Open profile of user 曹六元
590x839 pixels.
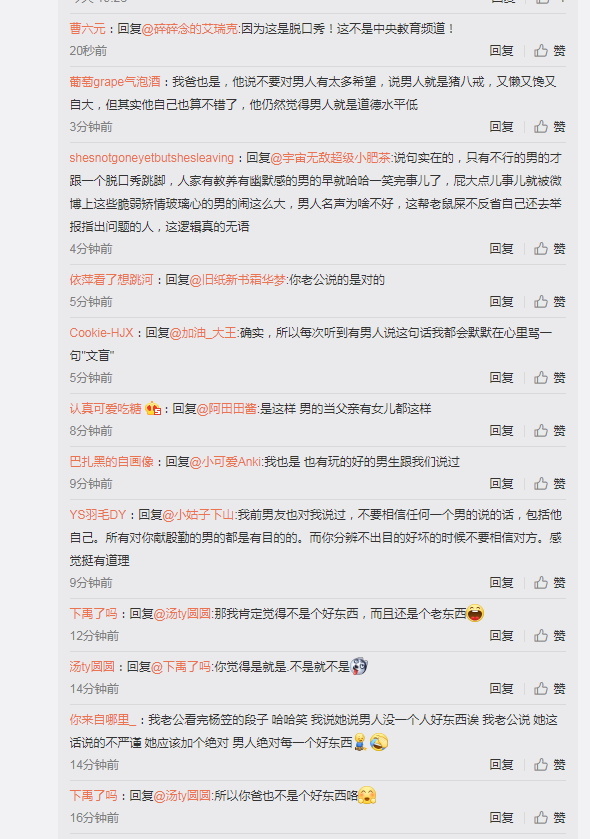87,28
